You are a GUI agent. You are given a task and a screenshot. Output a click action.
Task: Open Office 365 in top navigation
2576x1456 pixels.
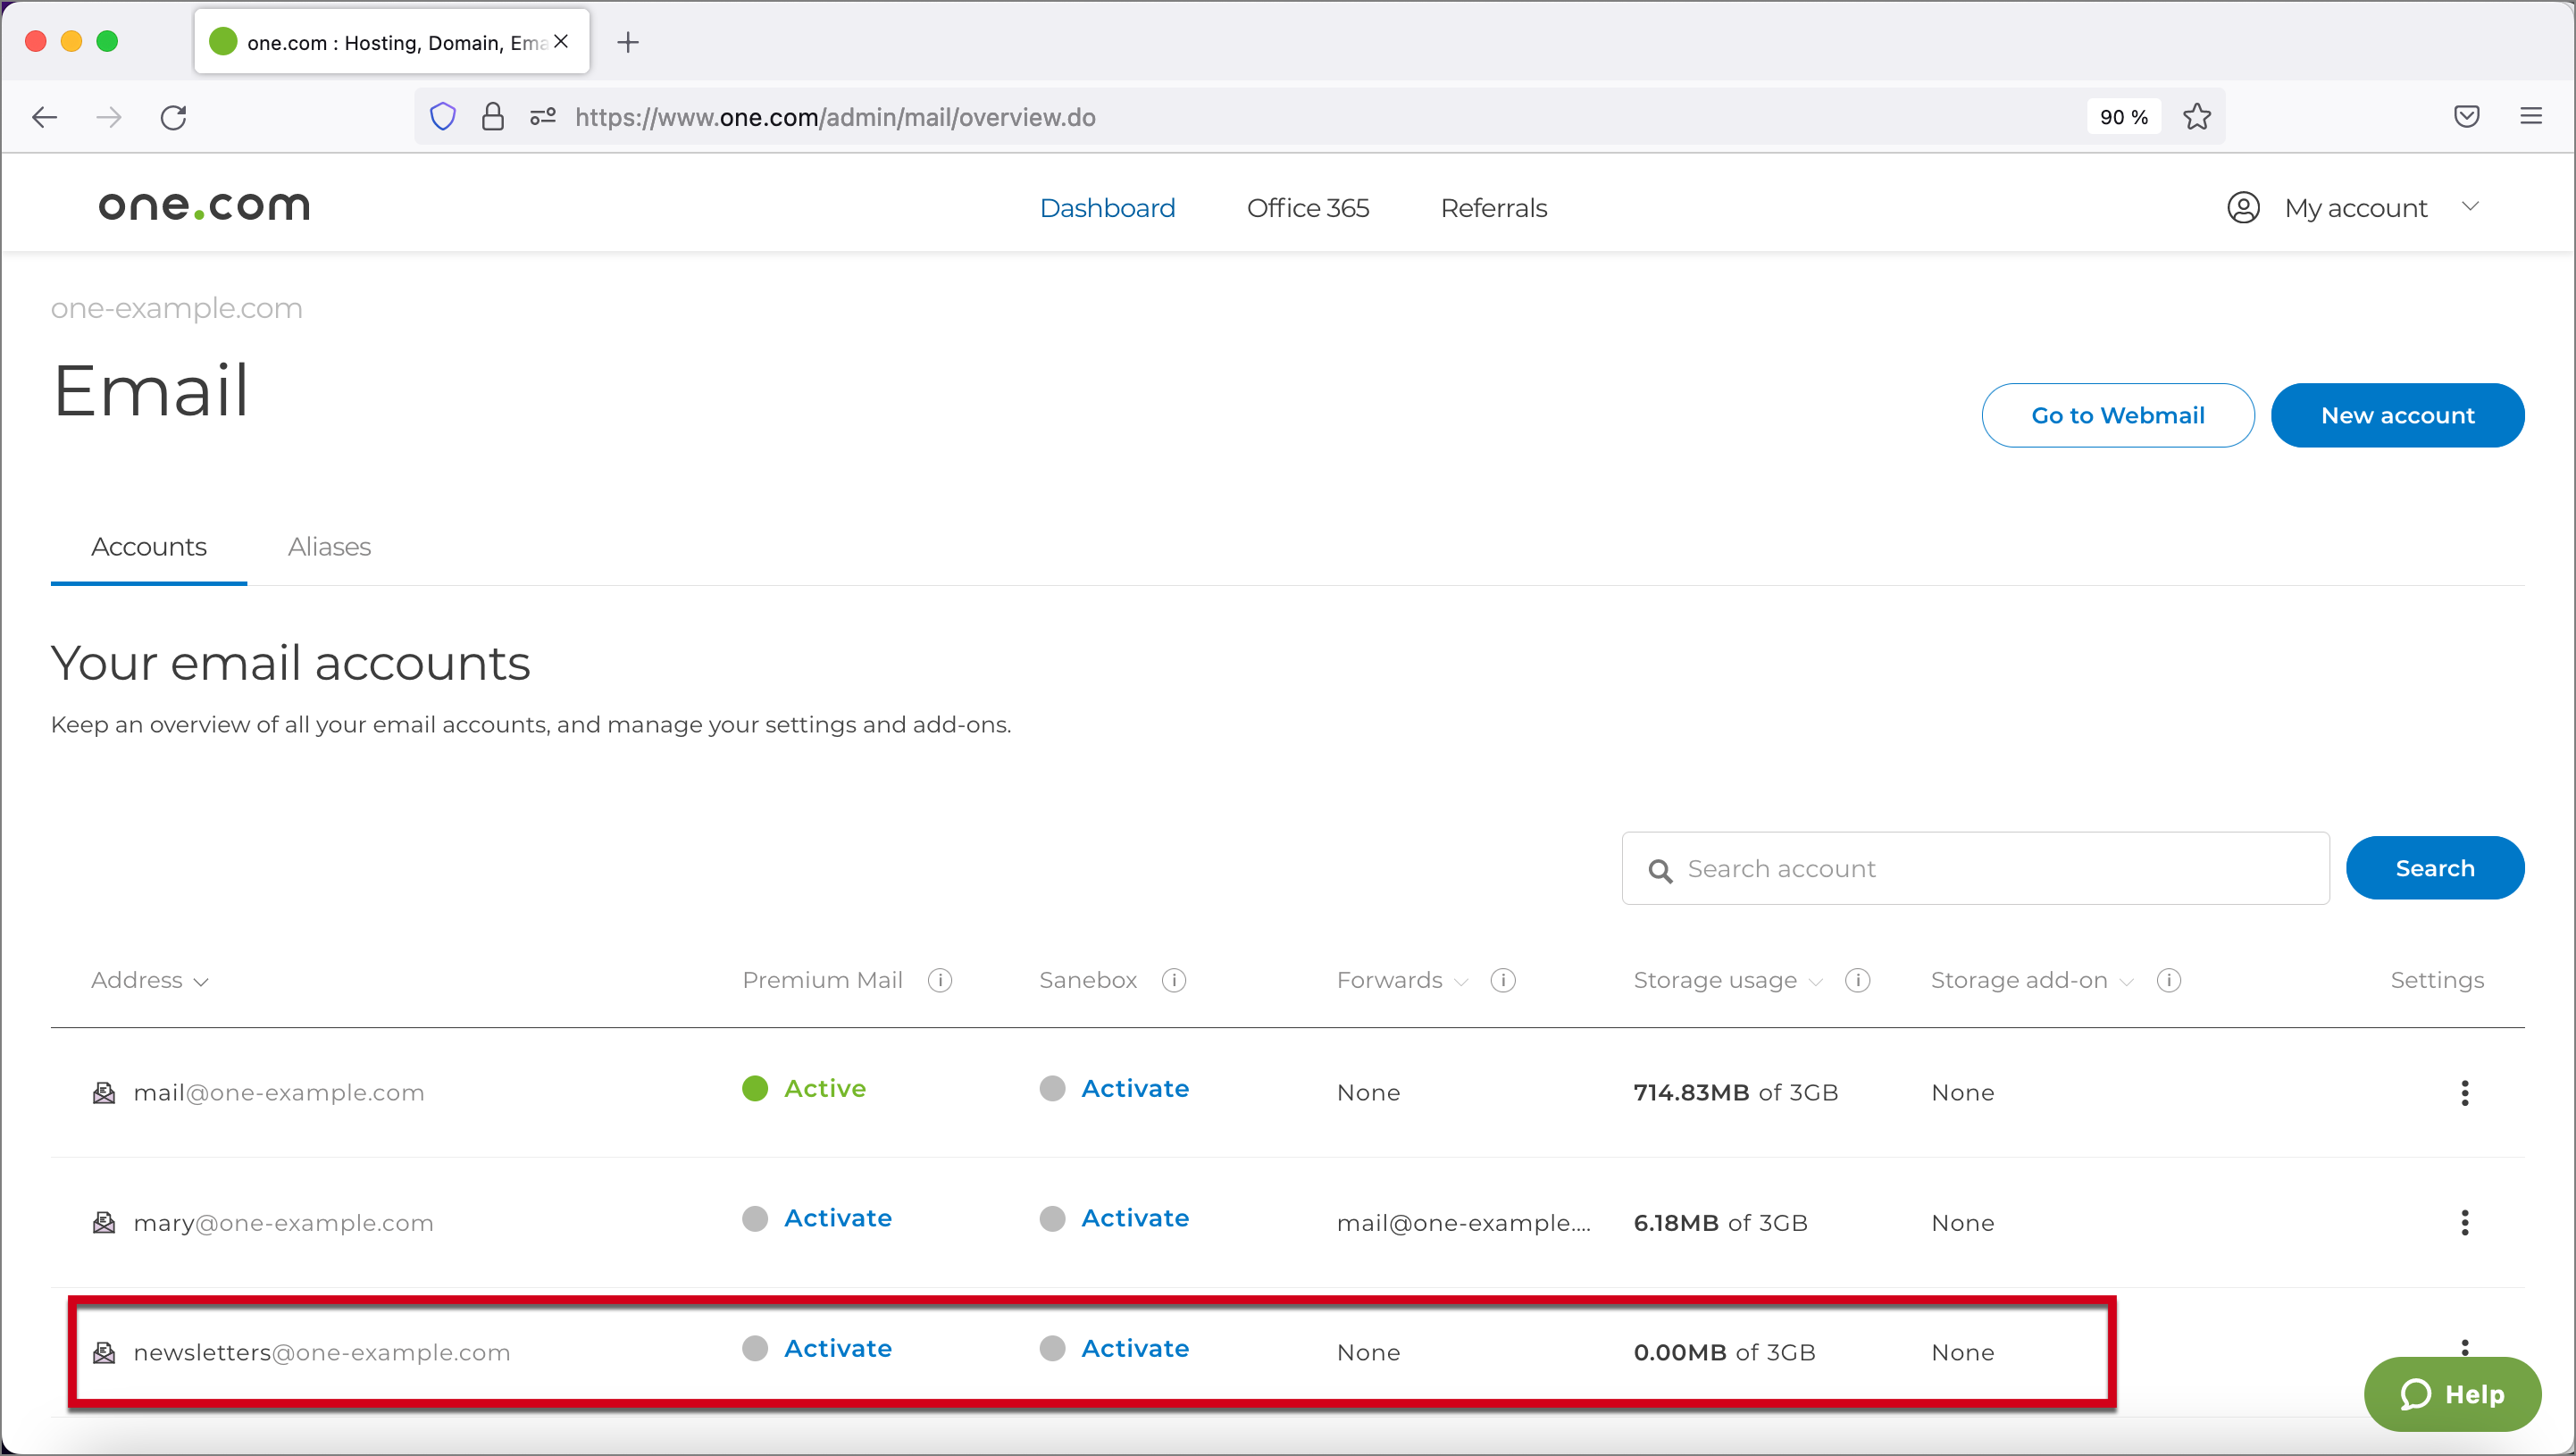coord(1307,208)
